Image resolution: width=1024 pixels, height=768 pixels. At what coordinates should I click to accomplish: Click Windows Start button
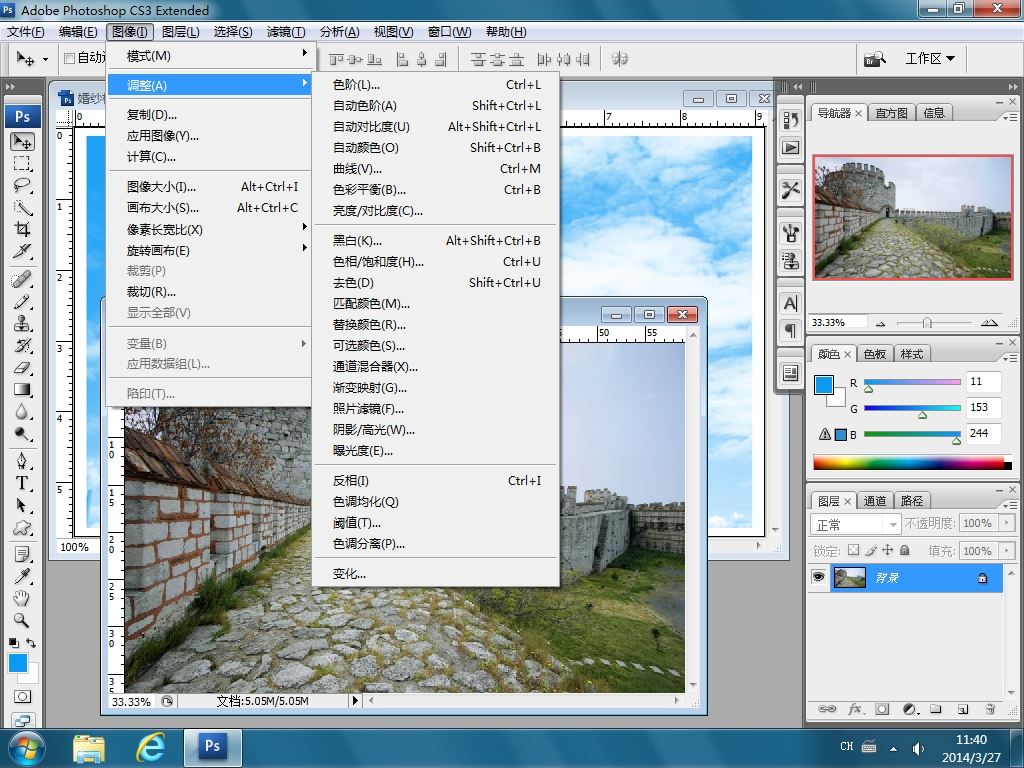click(x=25, y=748)
